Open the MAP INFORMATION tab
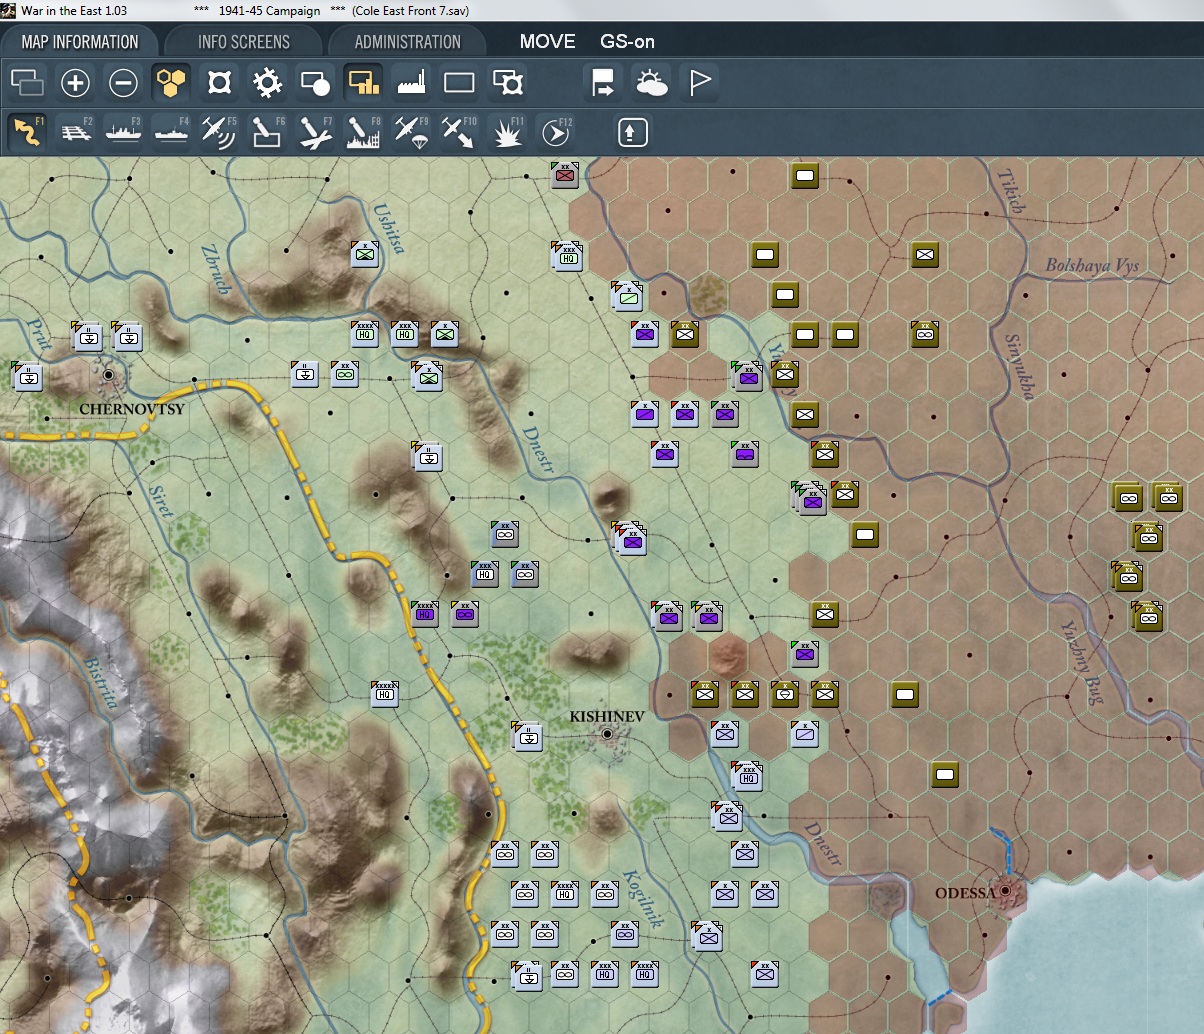This screenshot has width=1204, height=1034. [x=80, y=42]
